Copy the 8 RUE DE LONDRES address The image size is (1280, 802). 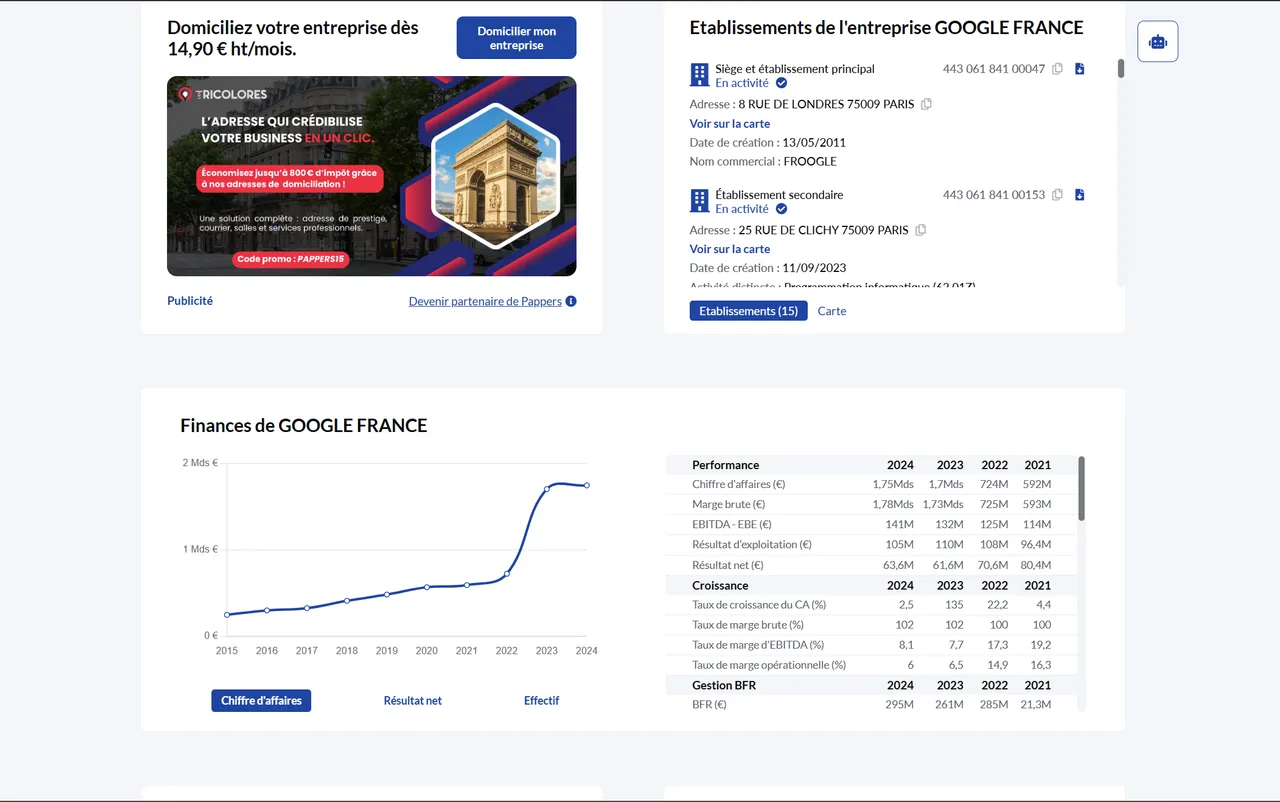tap(926, 104)
